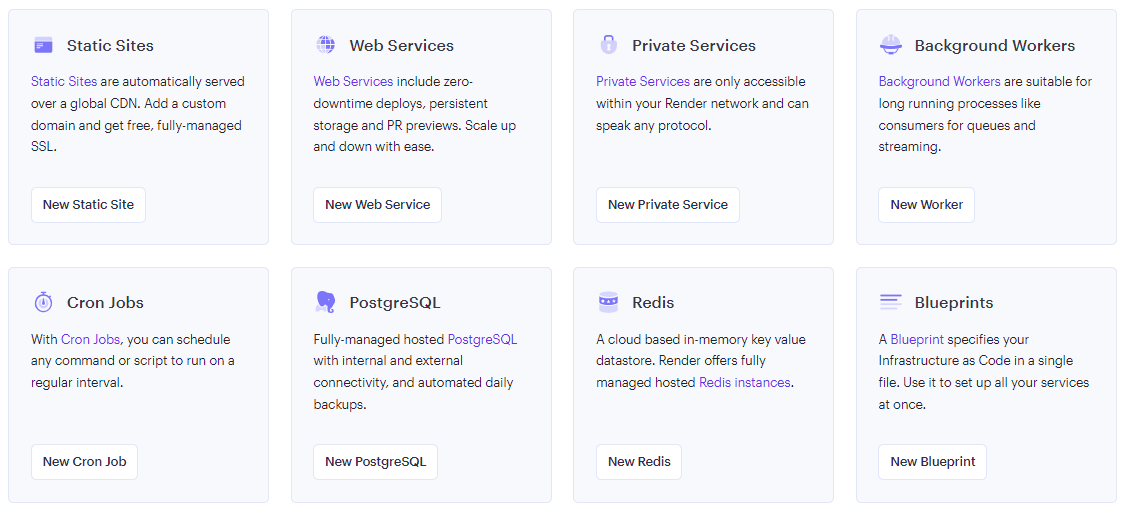Click the New Blueprint button
The width and height of the screenshot is (1126, 515).
(x=933, y=462)
